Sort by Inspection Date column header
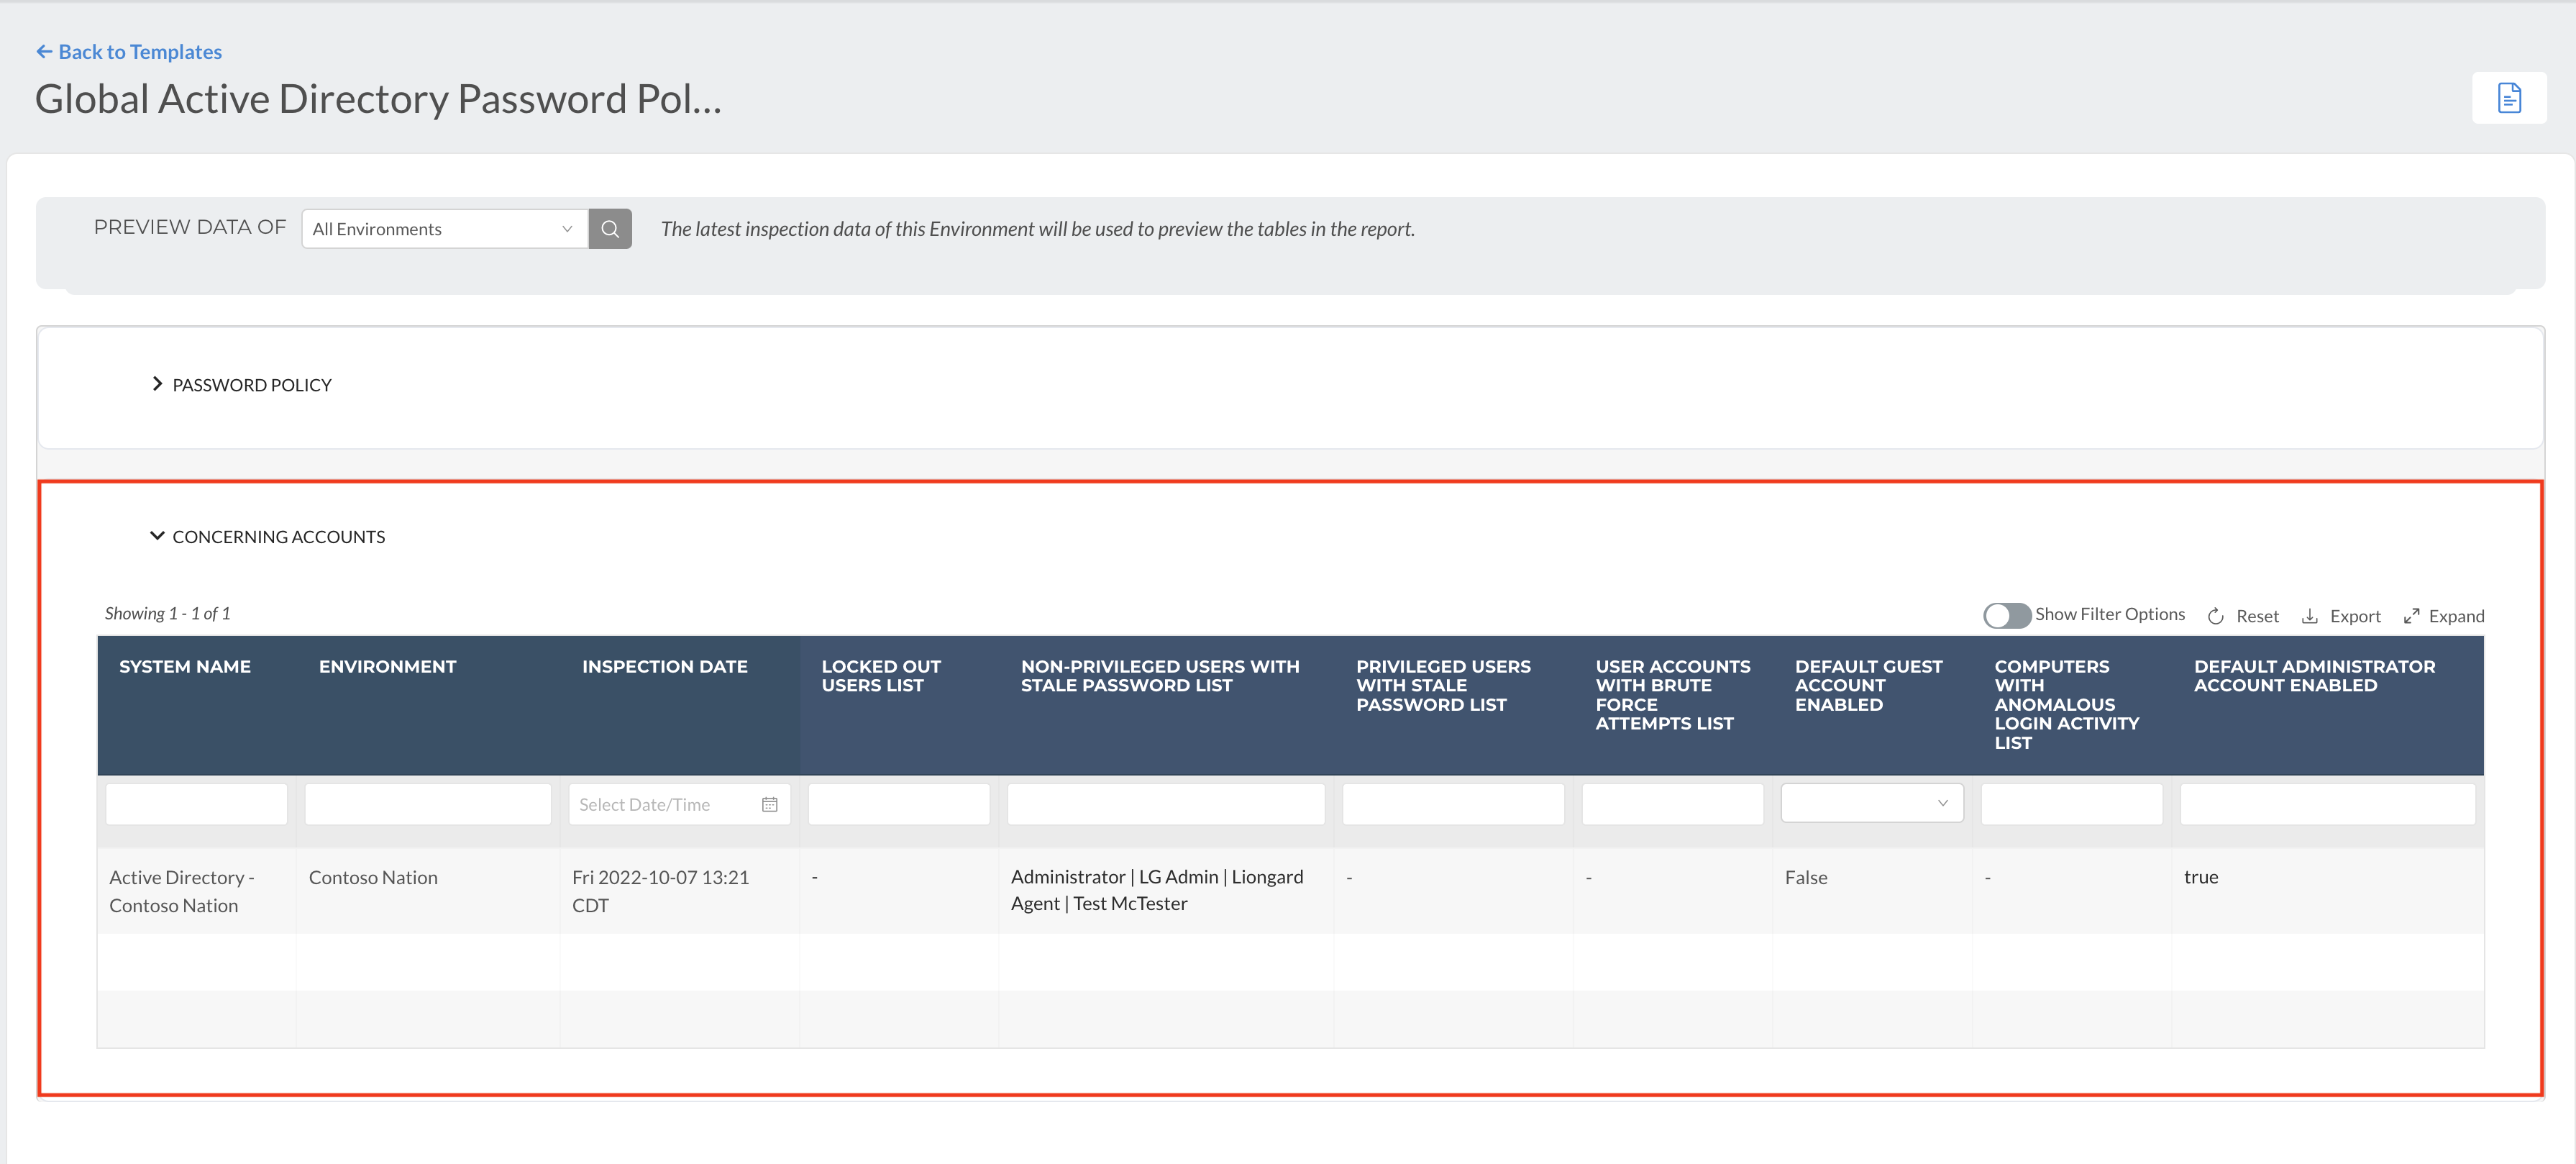Viewport: 2576px width, 1164px height. click(664, 666)
